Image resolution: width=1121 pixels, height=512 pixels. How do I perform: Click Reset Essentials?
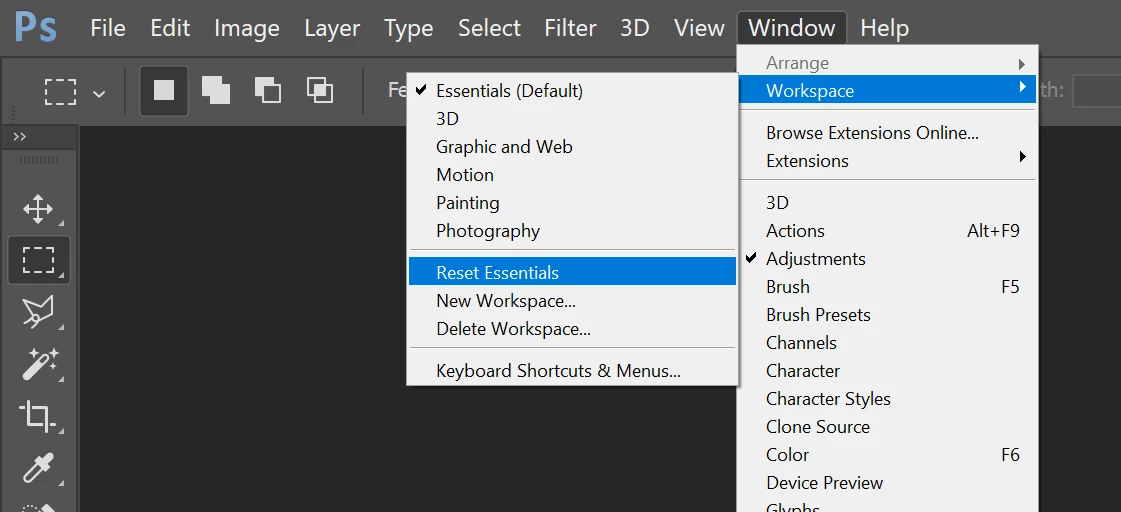pos(572,272)
